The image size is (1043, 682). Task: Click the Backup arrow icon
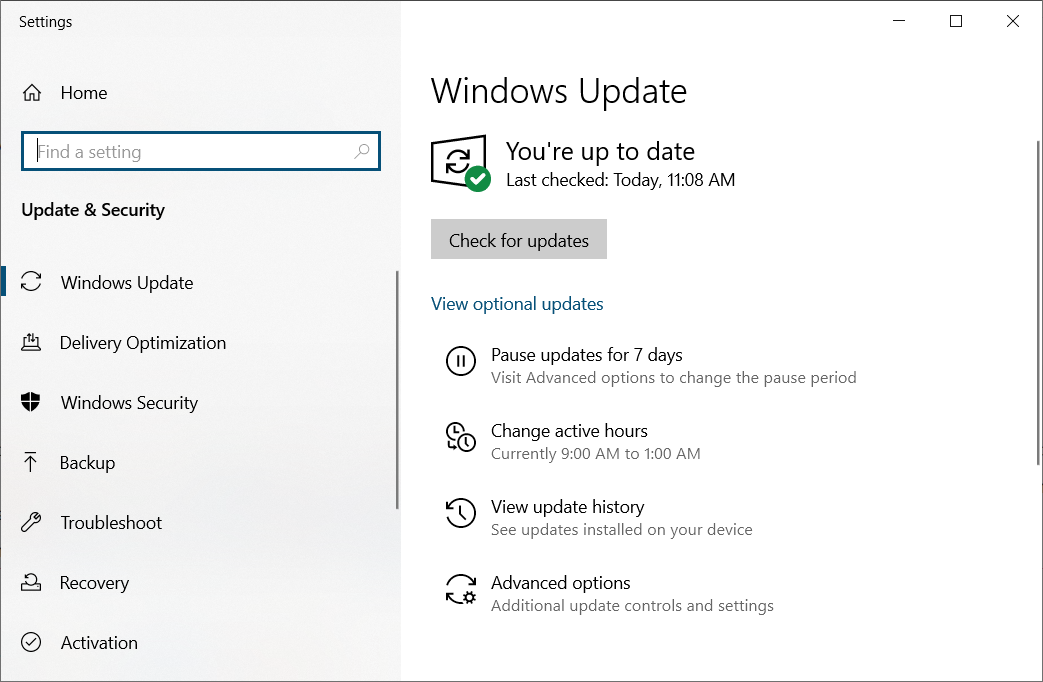click(x=32, y=462)
